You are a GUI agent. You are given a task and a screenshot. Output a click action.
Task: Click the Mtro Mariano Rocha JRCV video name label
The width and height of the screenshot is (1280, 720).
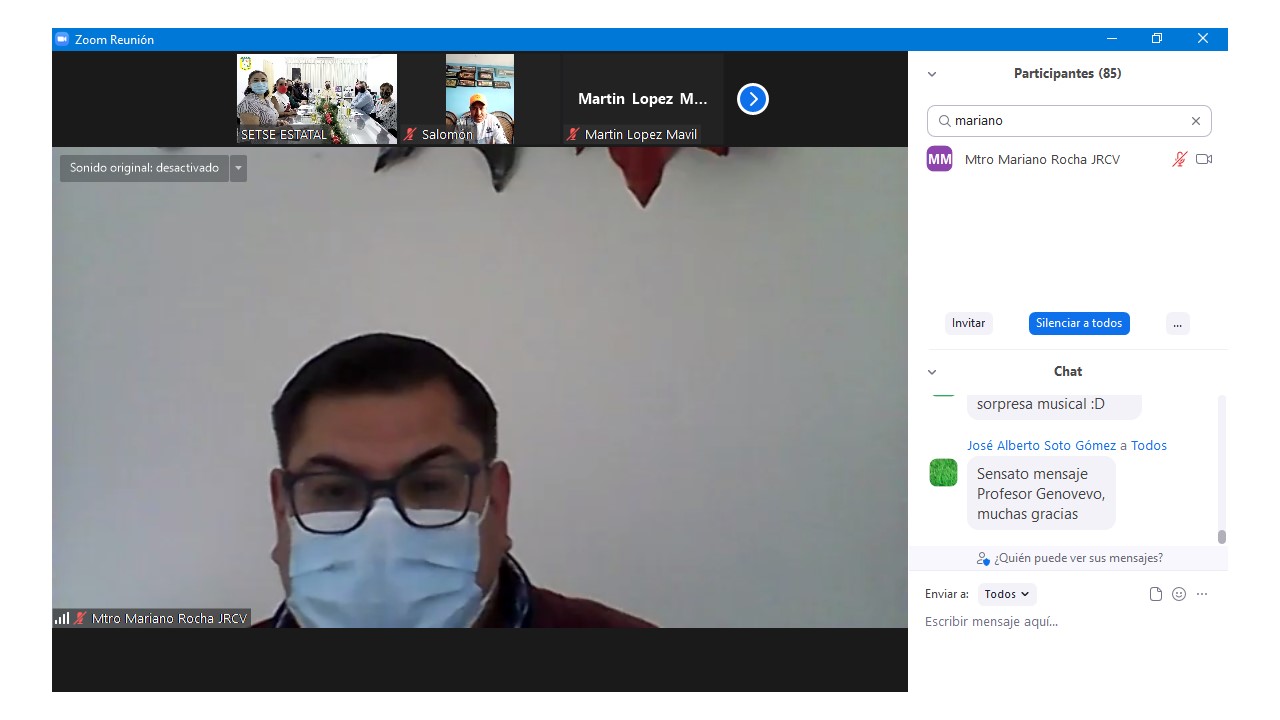(169, 619)
